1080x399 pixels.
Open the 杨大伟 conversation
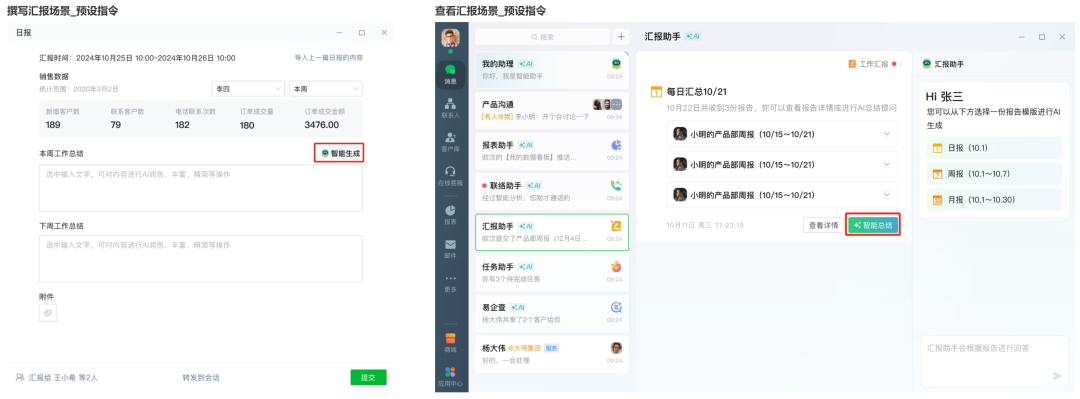tap(552, 354)
